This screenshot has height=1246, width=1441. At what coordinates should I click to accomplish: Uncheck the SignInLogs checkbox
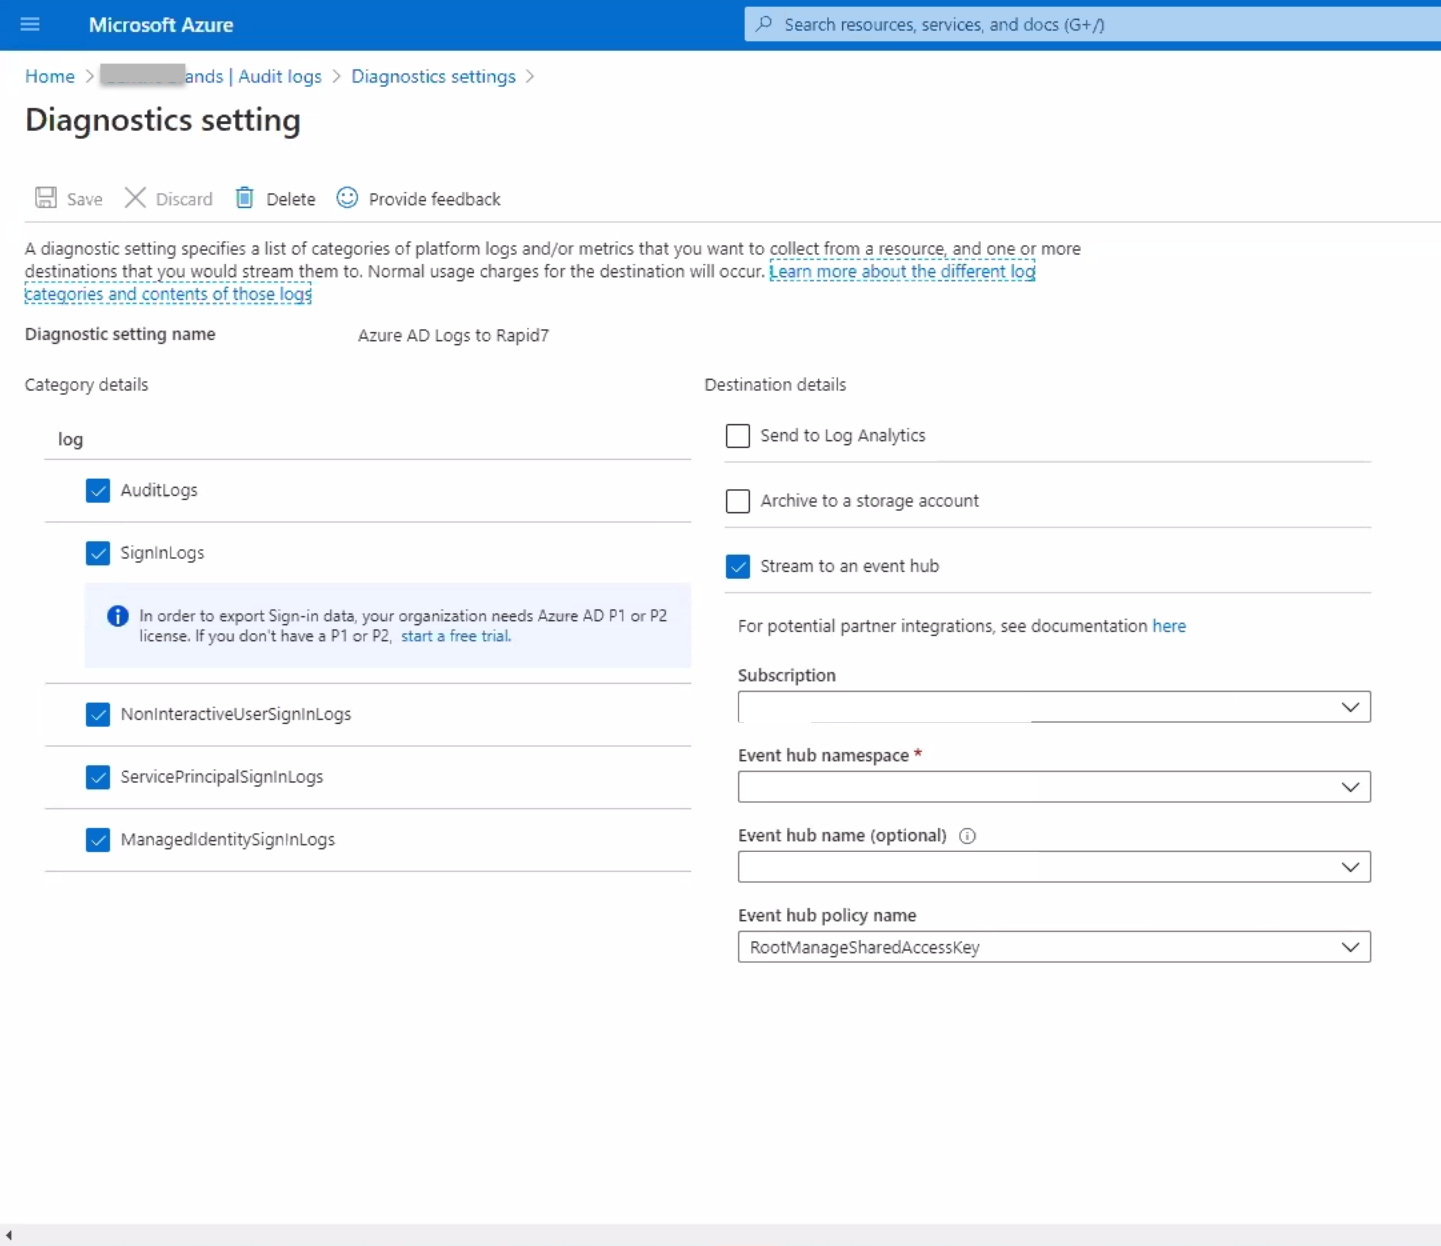click(98, 553)
